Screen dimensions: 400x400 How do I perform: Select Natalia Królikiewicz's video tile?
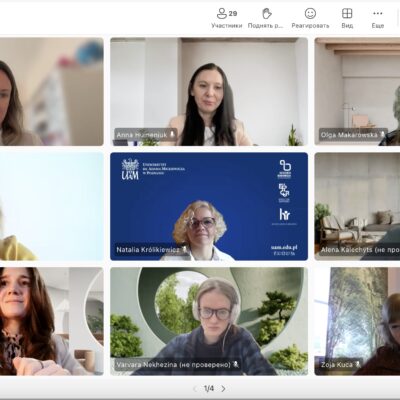click(209, 206)
